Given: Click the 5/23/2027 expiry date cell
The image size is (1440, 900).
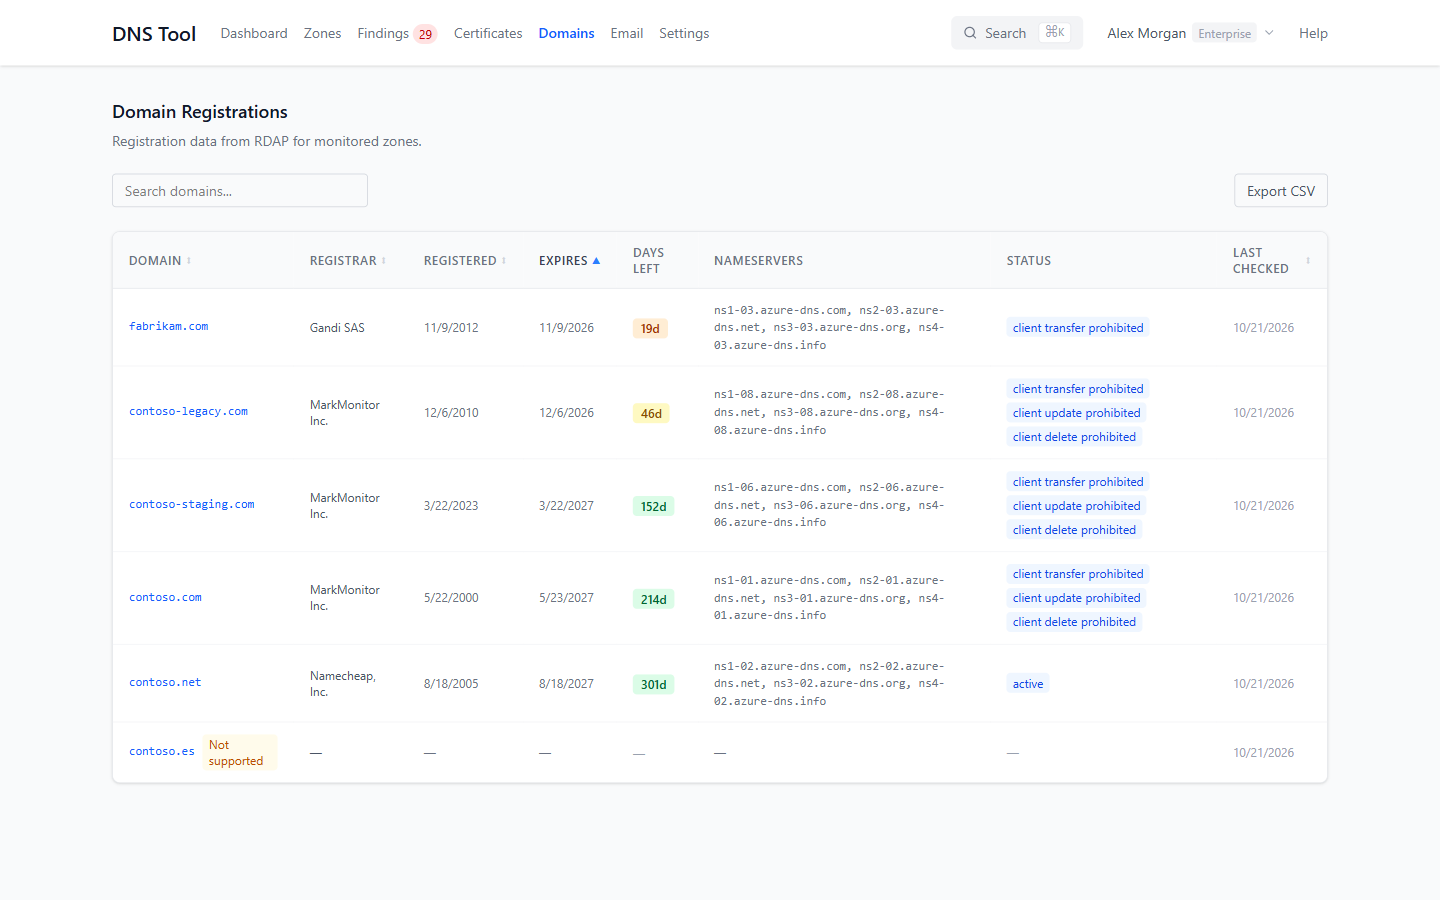Looking at the screenshot, I should 566,598.
